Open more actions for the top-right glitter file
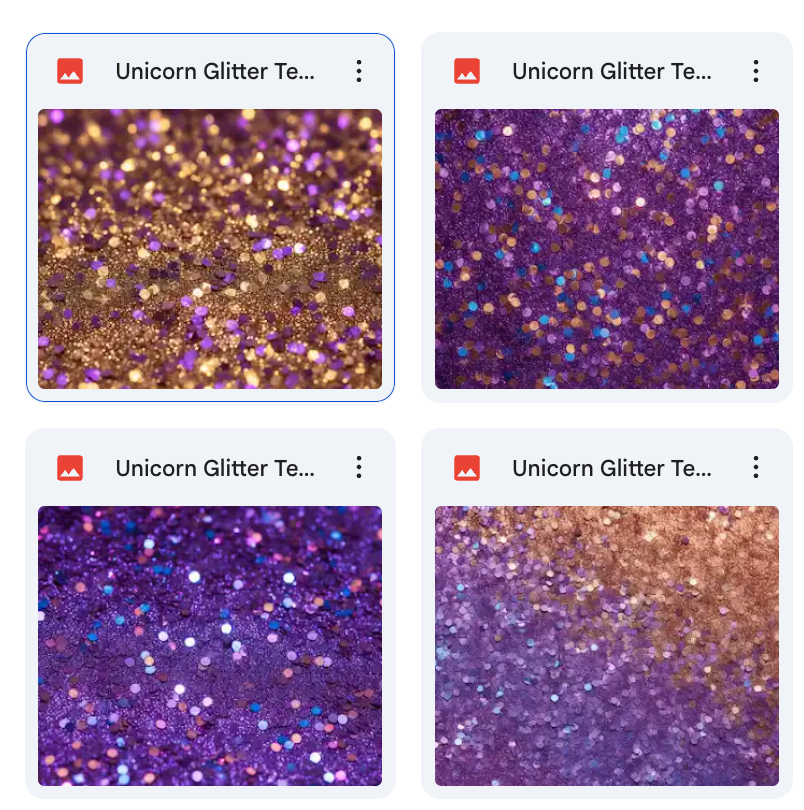The height and width of the screenshot is (810, 804). click(x=755, y=71)
